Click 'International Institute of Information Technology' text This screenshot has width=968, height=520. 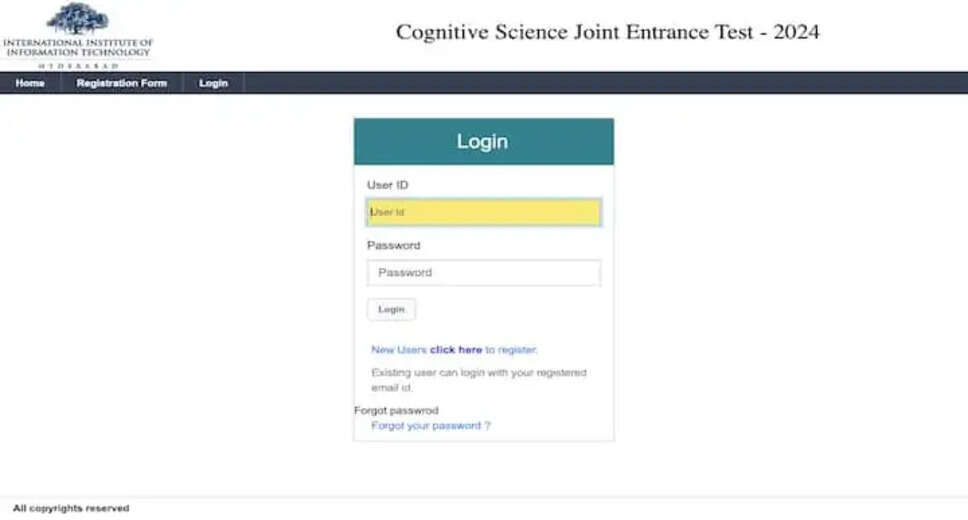(x=78, y=48)
